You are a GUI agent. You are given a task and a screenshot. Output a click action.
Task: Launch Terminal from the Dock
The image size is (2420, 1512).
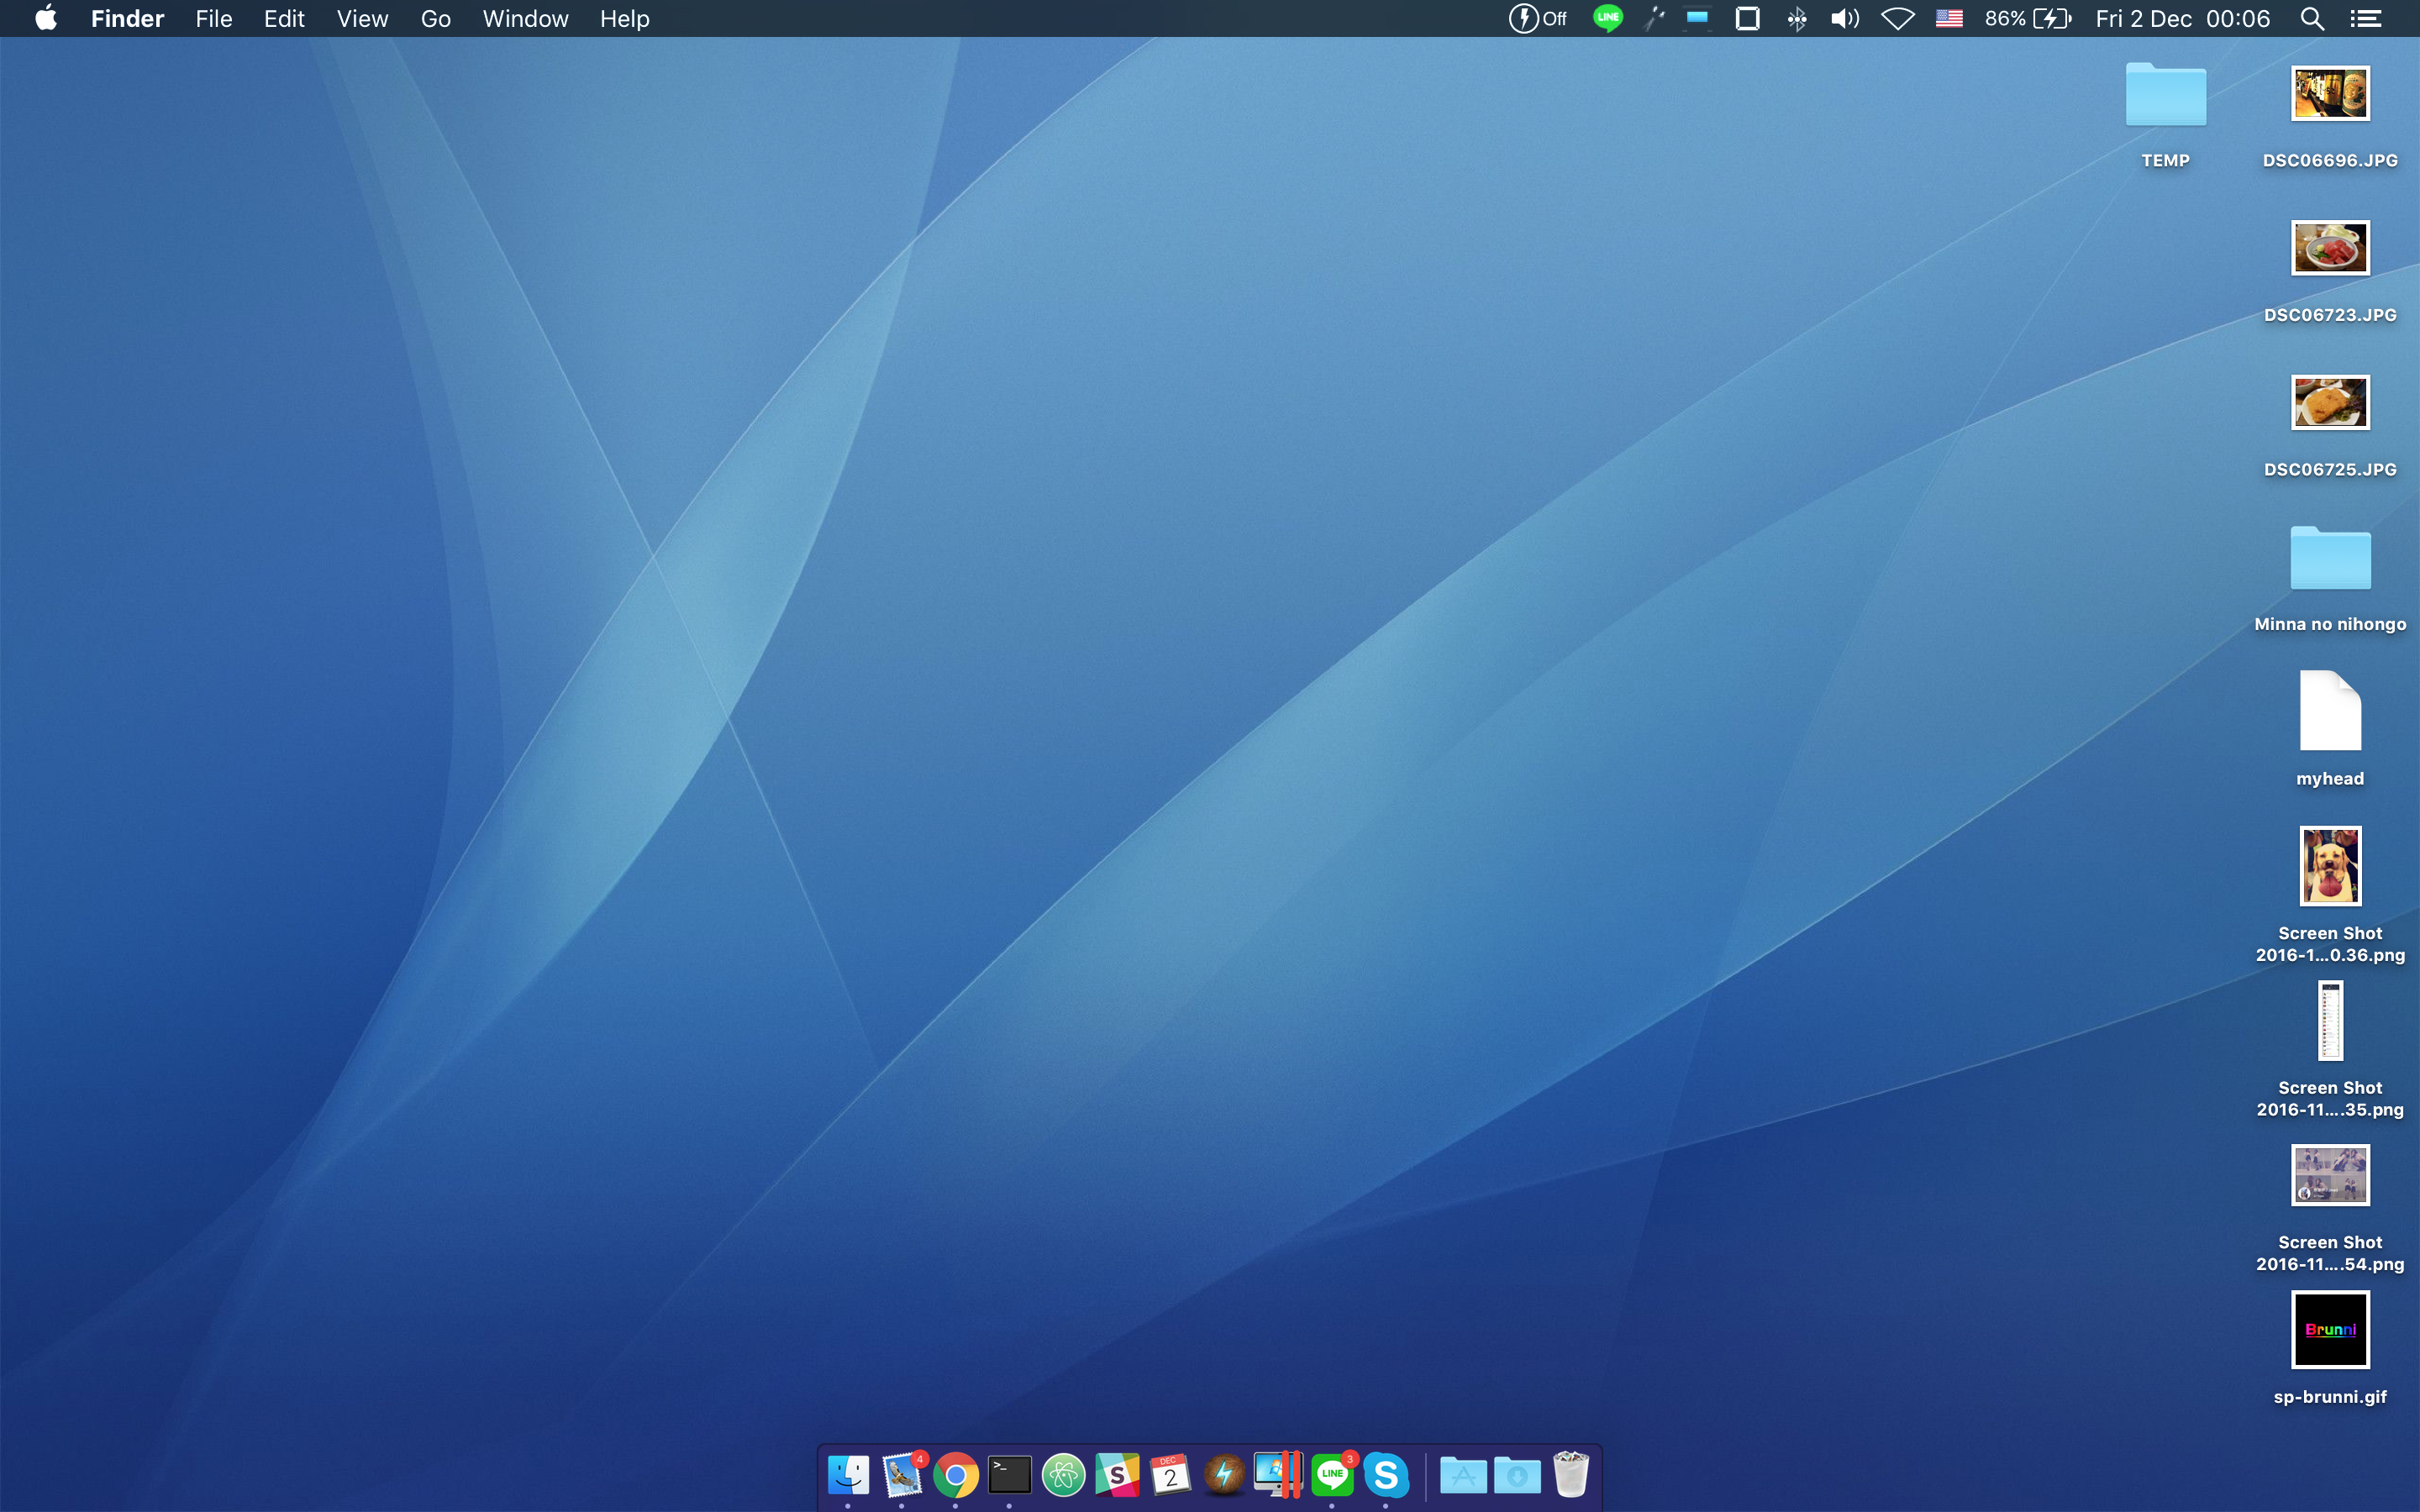1009,1475
